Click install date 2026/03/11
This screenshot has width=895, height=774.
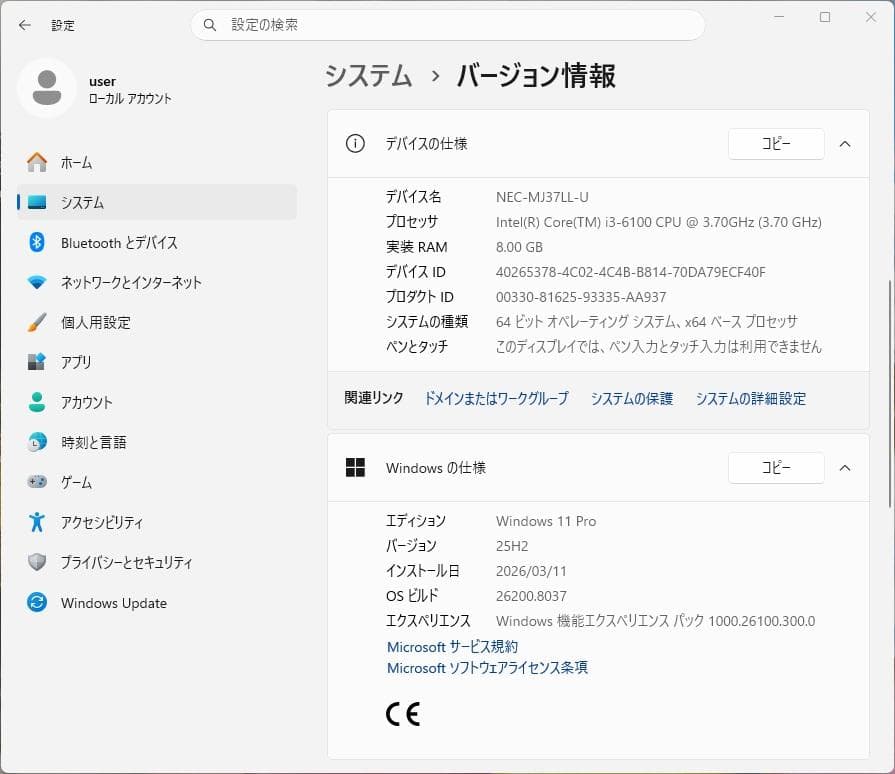531,571
